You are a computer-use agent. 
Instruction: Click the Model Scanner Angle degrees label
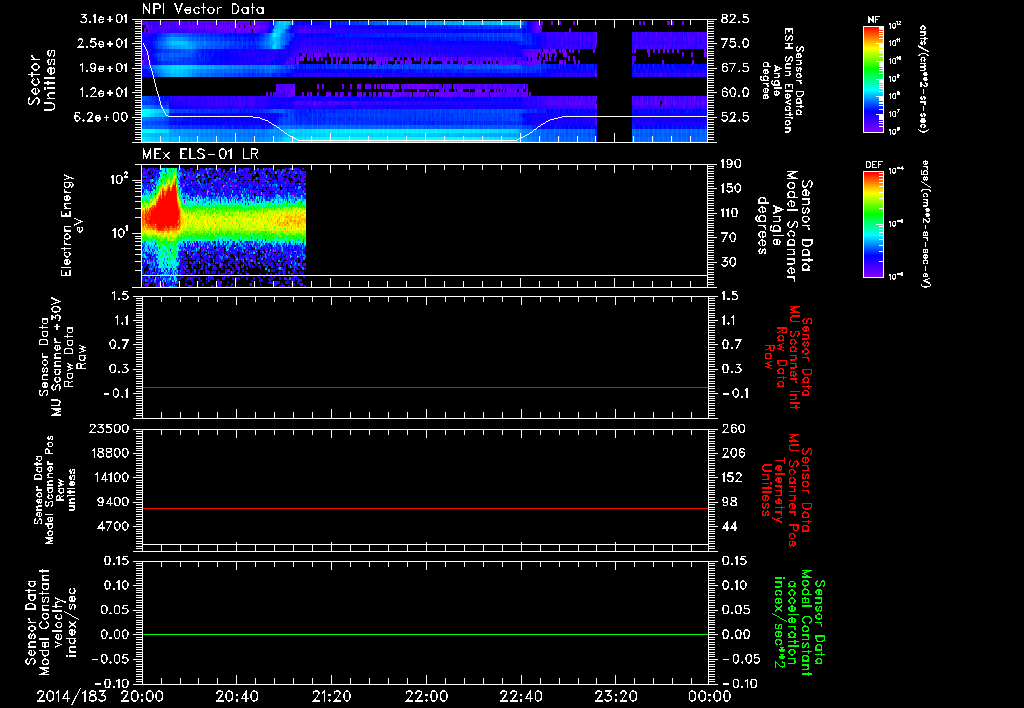tap(784, 225)
